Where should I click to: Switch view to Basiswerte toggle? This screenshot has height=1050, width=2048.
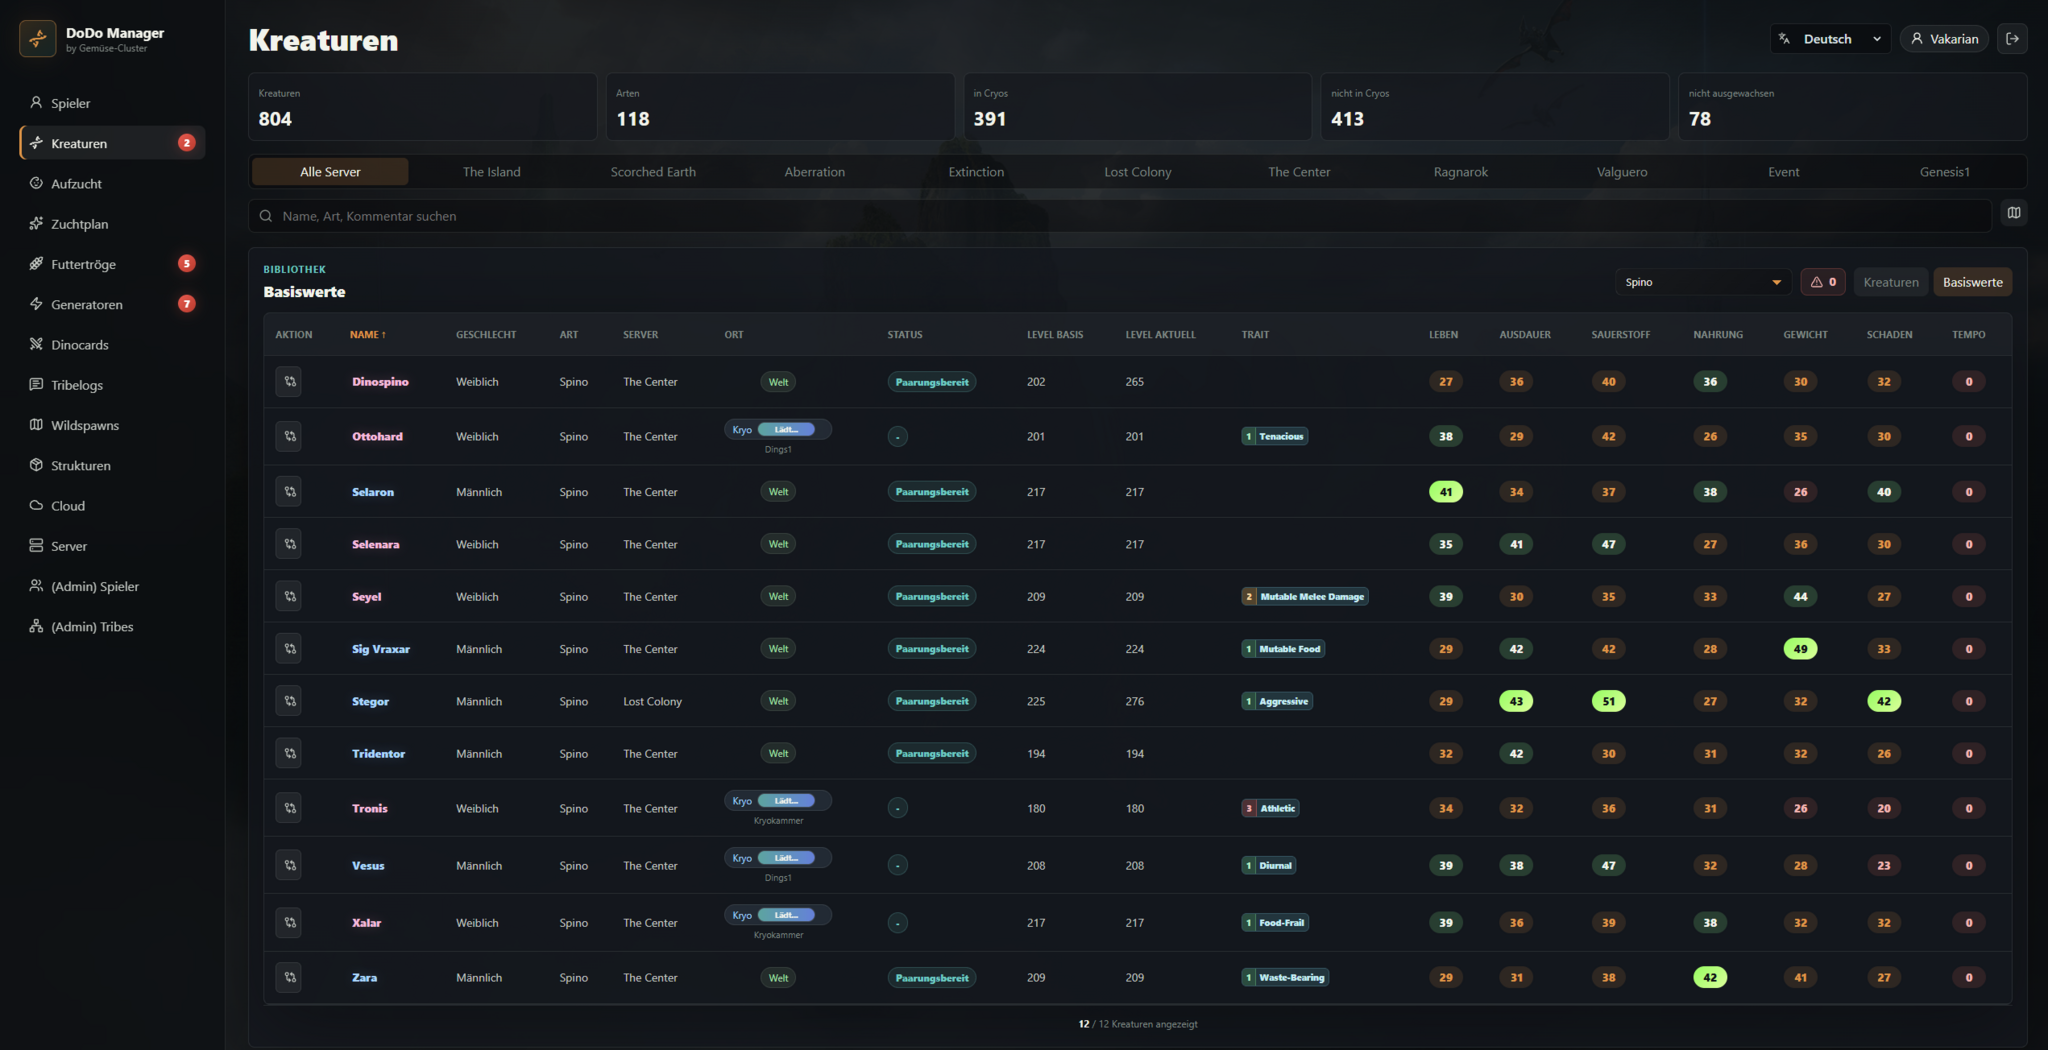[1972, 282]
